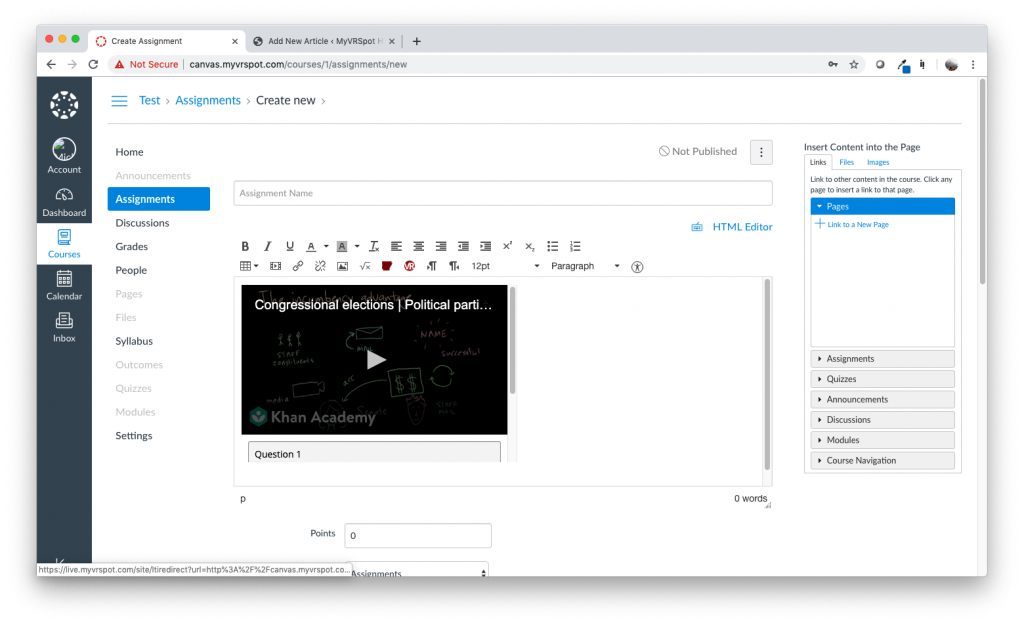The width and height of the screenshot is (1024, 625).
Task: Toggle the bulleted list button
Action: click(x=553, y=246)
